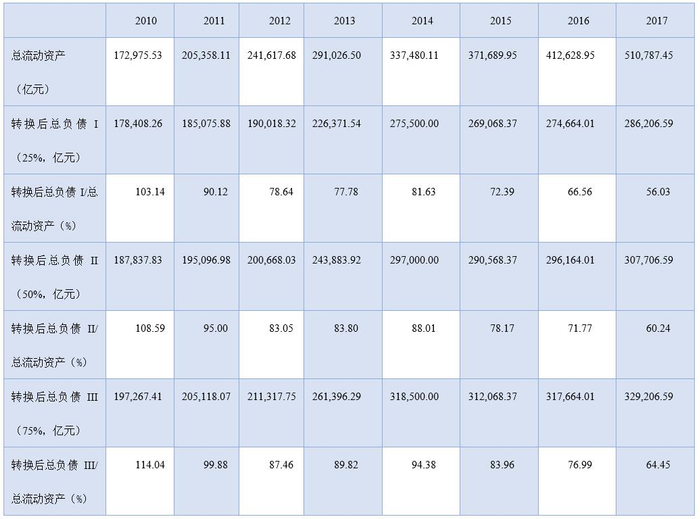The height and width of the screenshot is (519, 700).
Task: Click the 114.04 value cell
Action: 145,465
